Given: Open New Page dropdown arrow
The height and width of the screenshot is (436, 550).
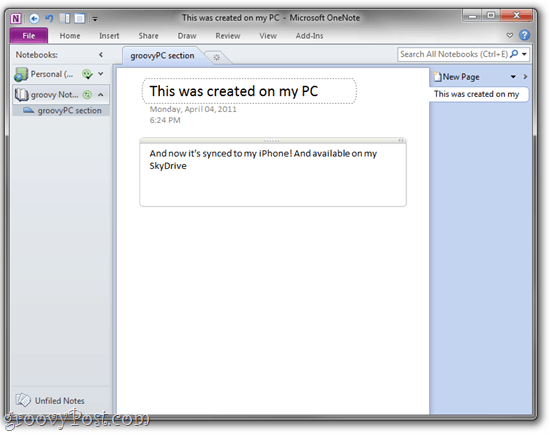Looking at the screenshot, I should 513,77.
